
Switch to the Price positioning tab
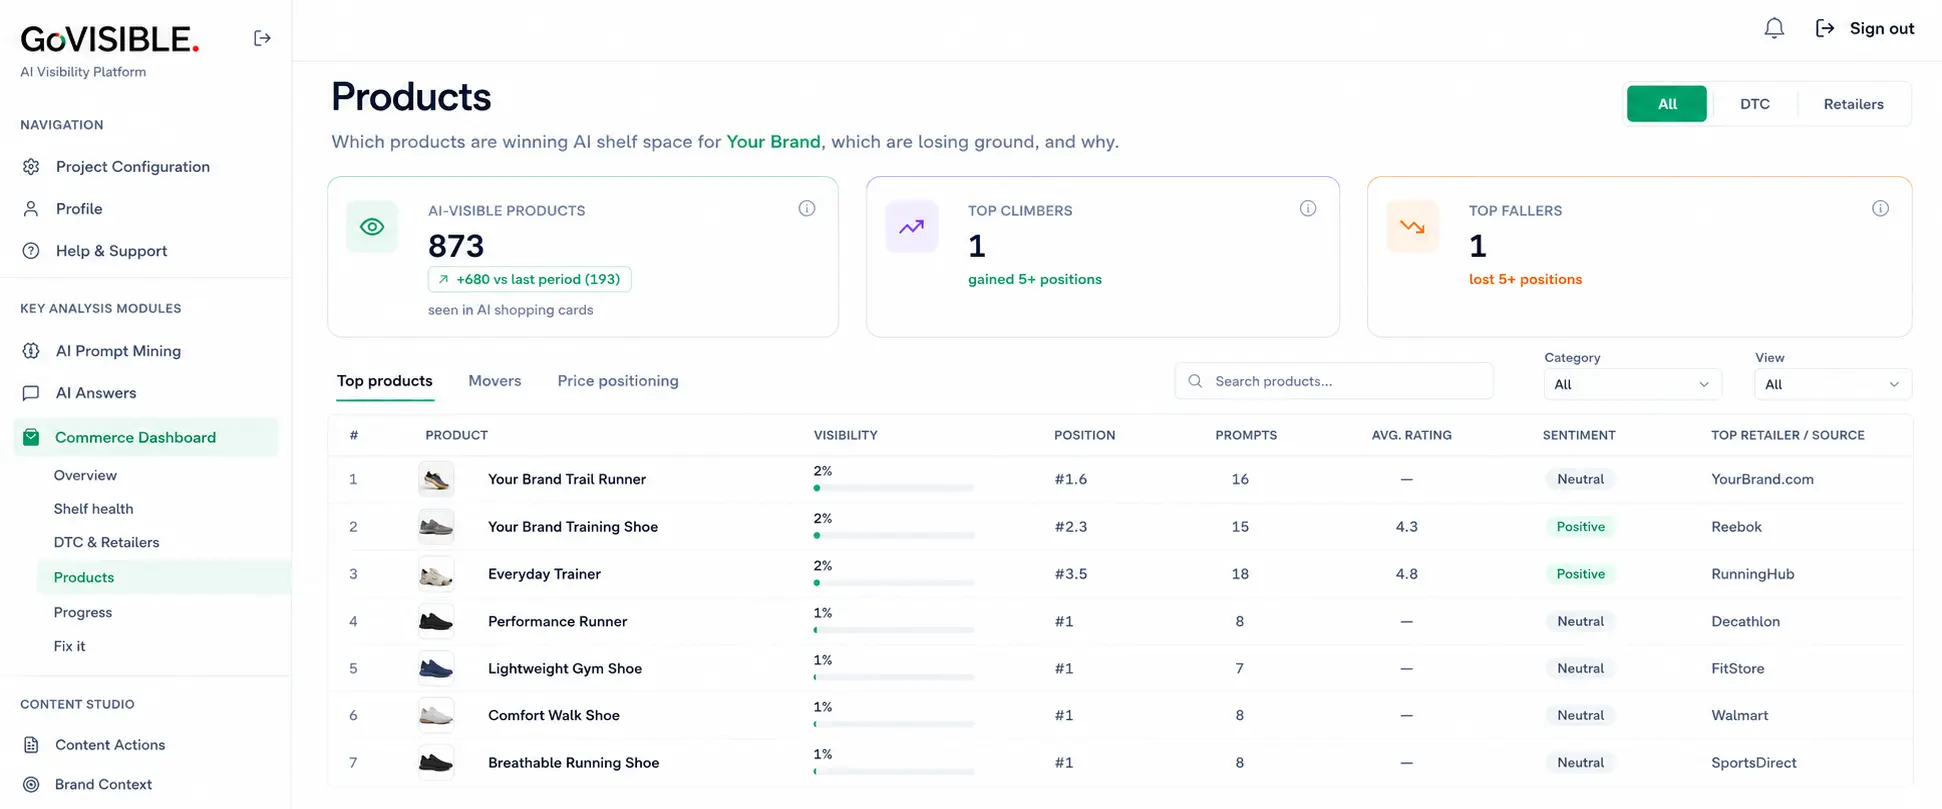(x=618, y=381)
